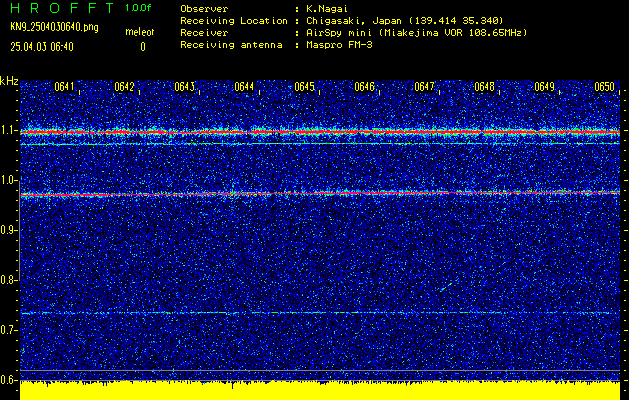Click the 0649 time marker

click(x=544, y=87)
